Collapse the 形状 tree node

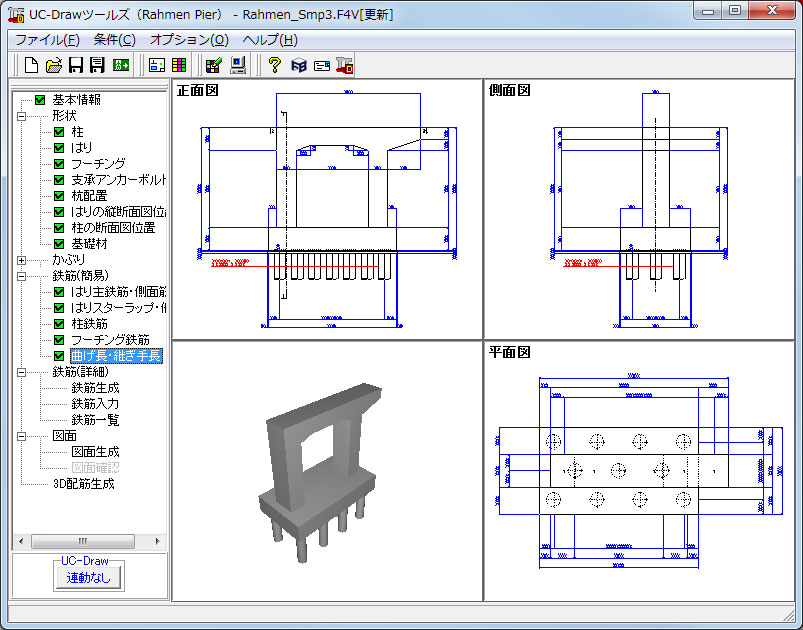[22, 116]
